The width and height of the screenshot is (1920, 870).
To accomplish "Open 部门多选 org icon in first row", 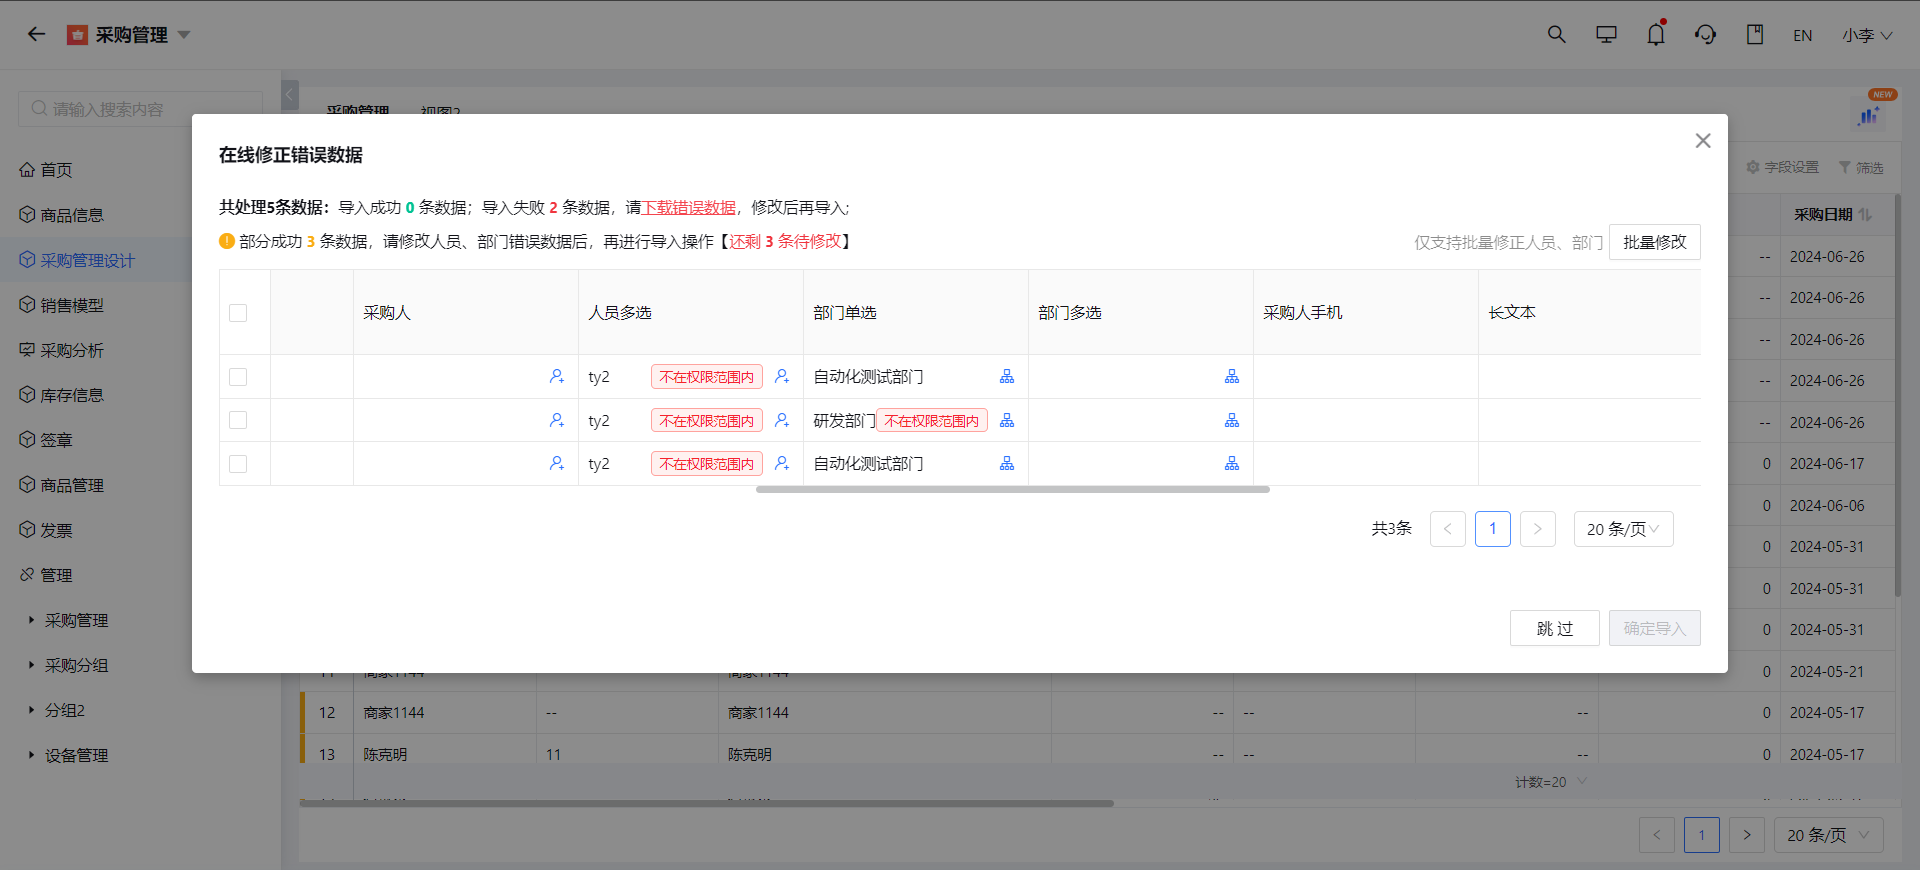I will coord(1232,376).
